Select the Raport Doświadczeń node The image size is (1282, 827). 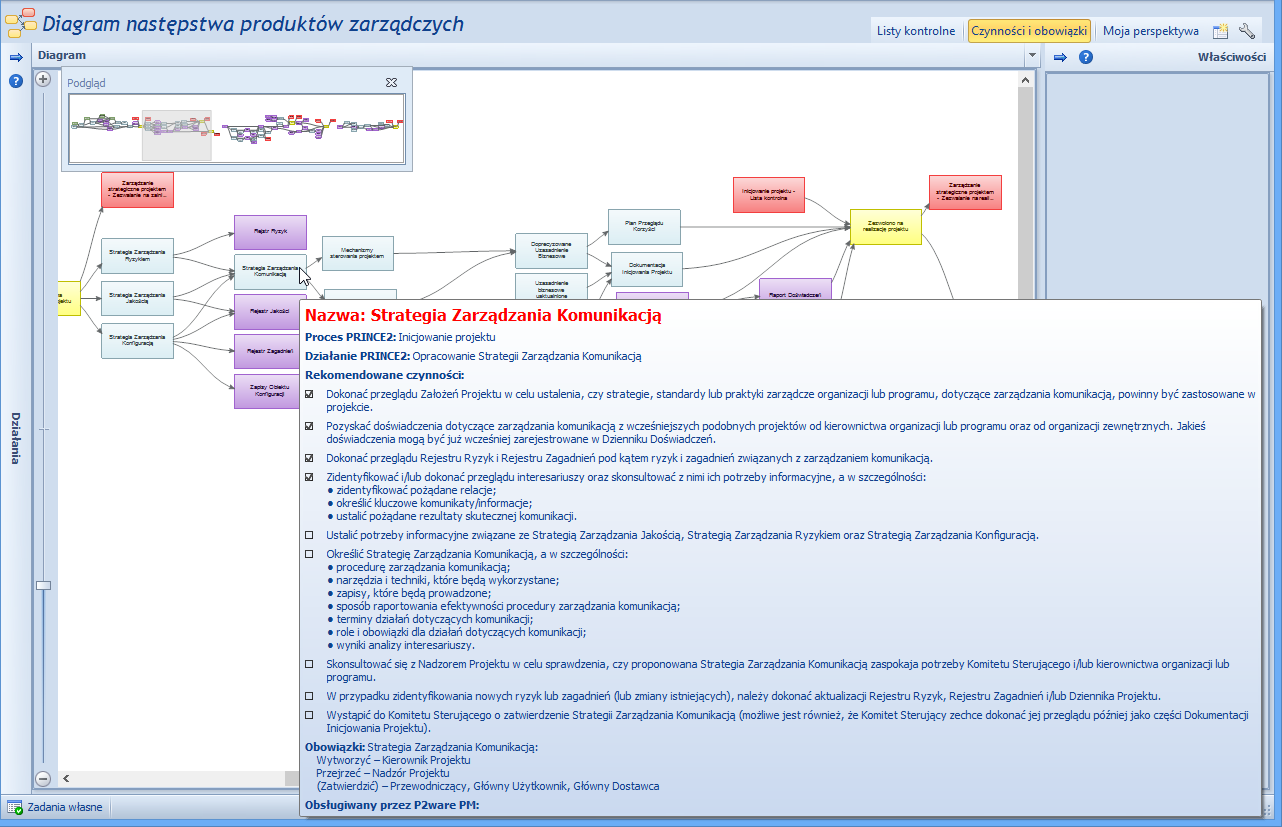pyautogui.click(x=796, y=288)
